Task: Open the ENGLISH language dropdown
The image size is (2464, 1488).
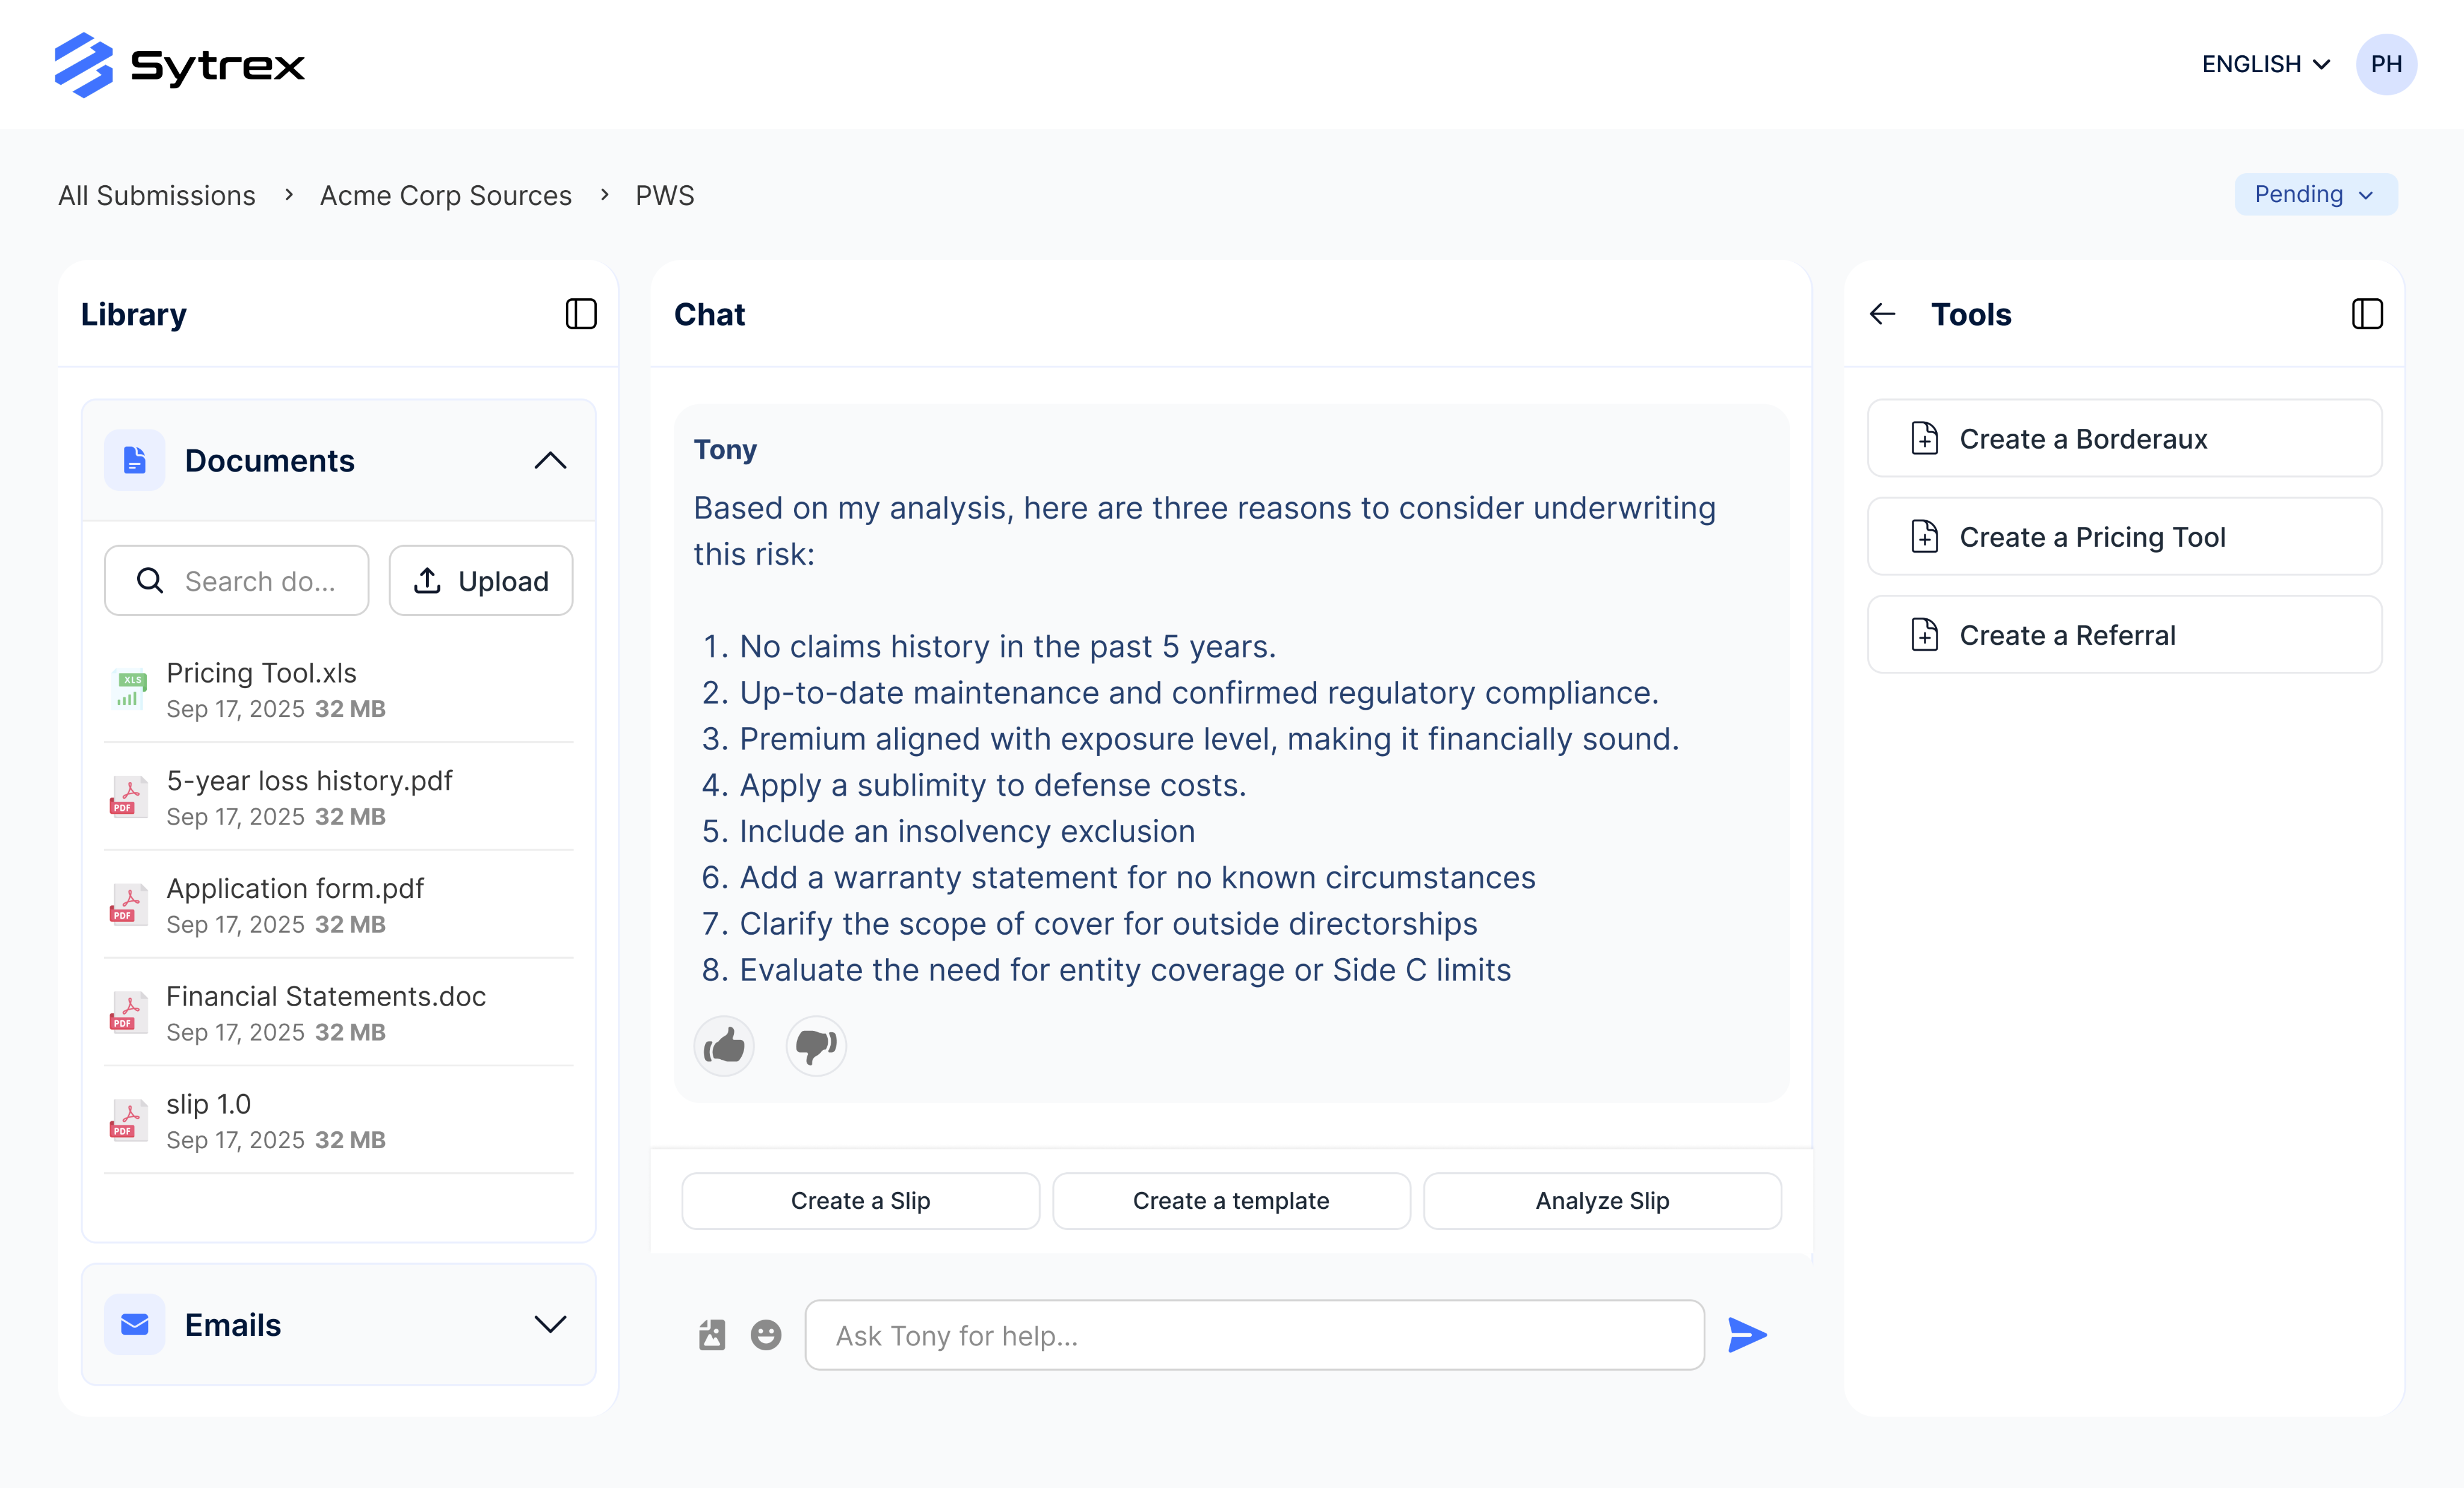Action: tap(2265, 64)
